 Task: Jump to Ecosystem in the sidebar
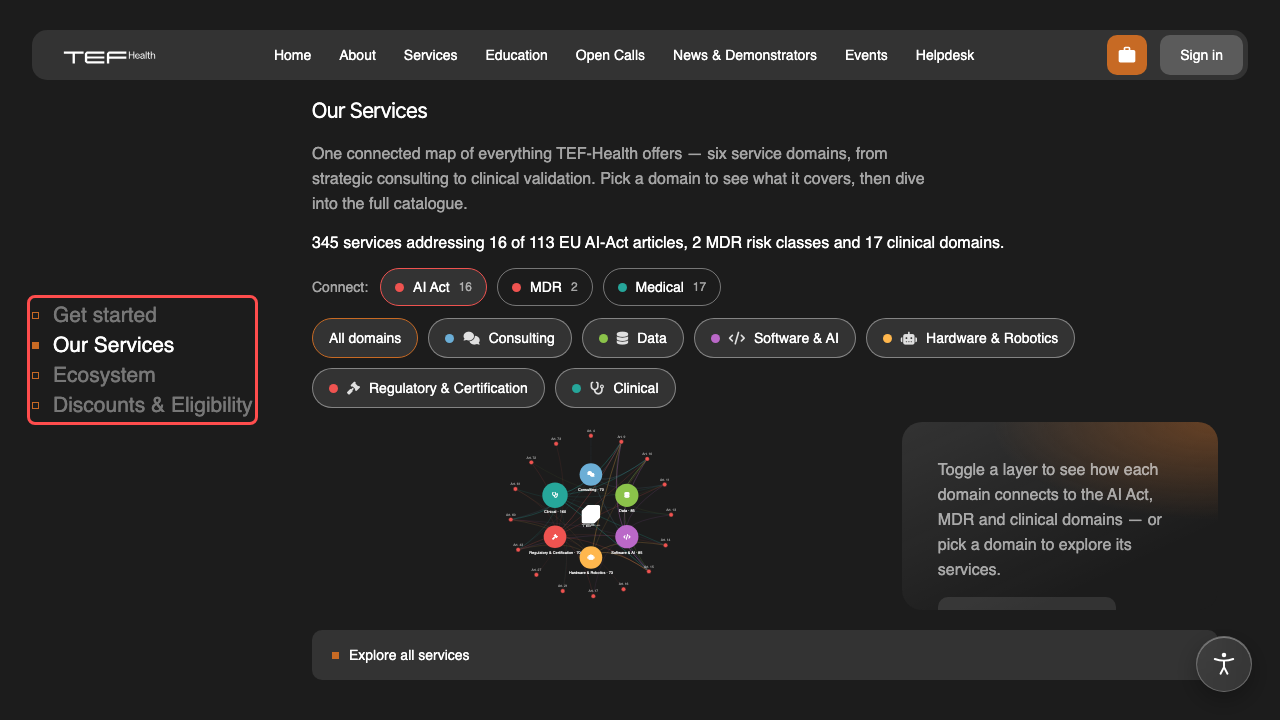(104, 375)
